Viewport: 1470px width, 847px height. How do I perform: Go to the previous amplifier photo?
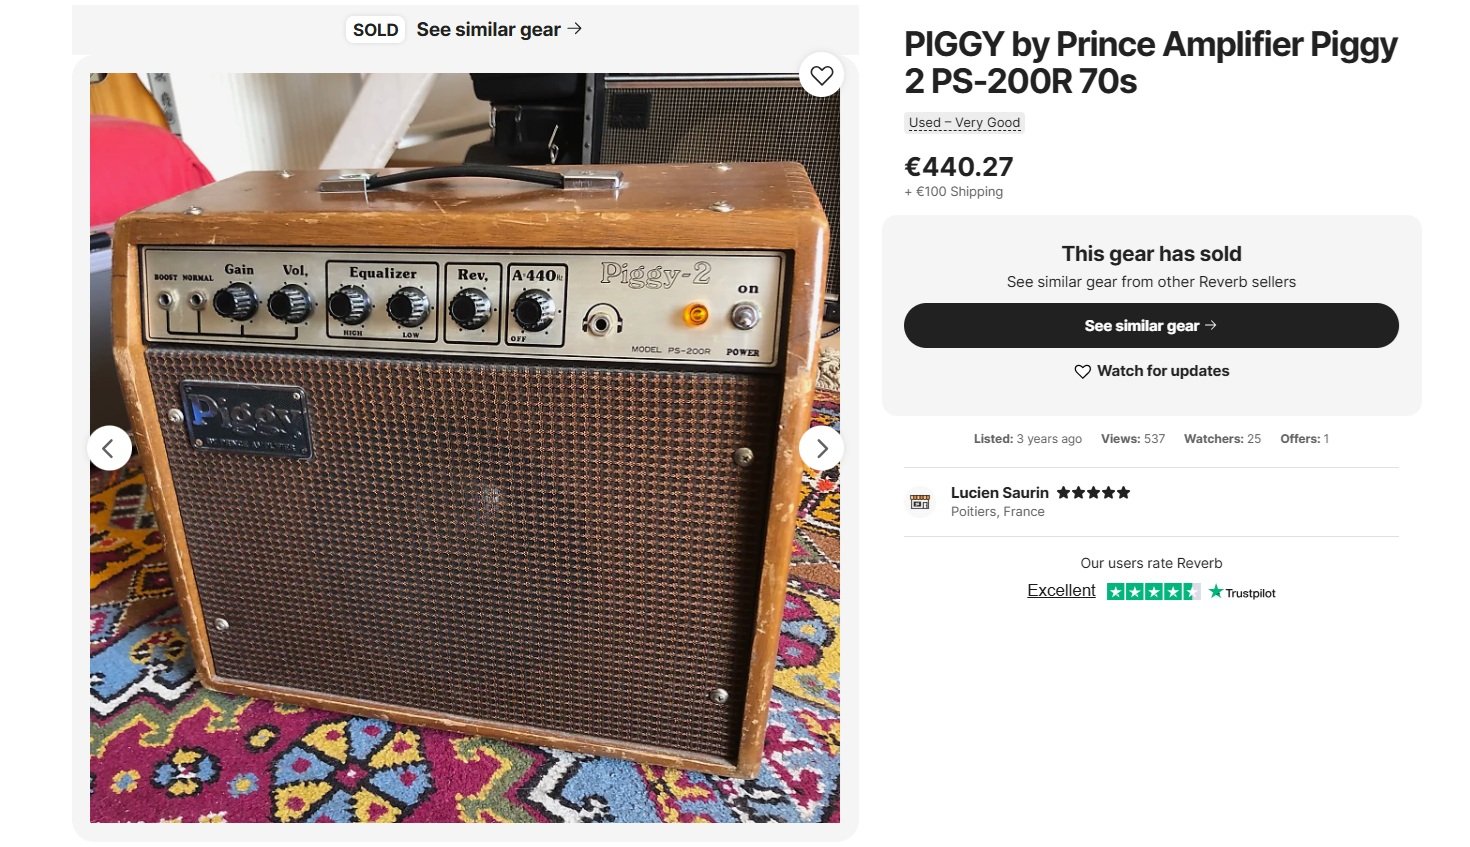109,448
